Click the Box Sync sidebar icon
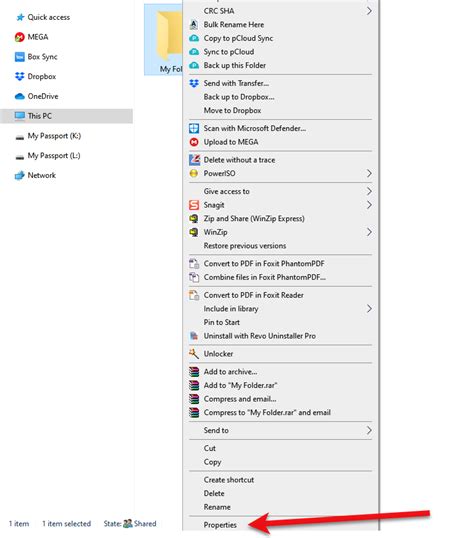 pyautogui.click(x=20, y=57)
